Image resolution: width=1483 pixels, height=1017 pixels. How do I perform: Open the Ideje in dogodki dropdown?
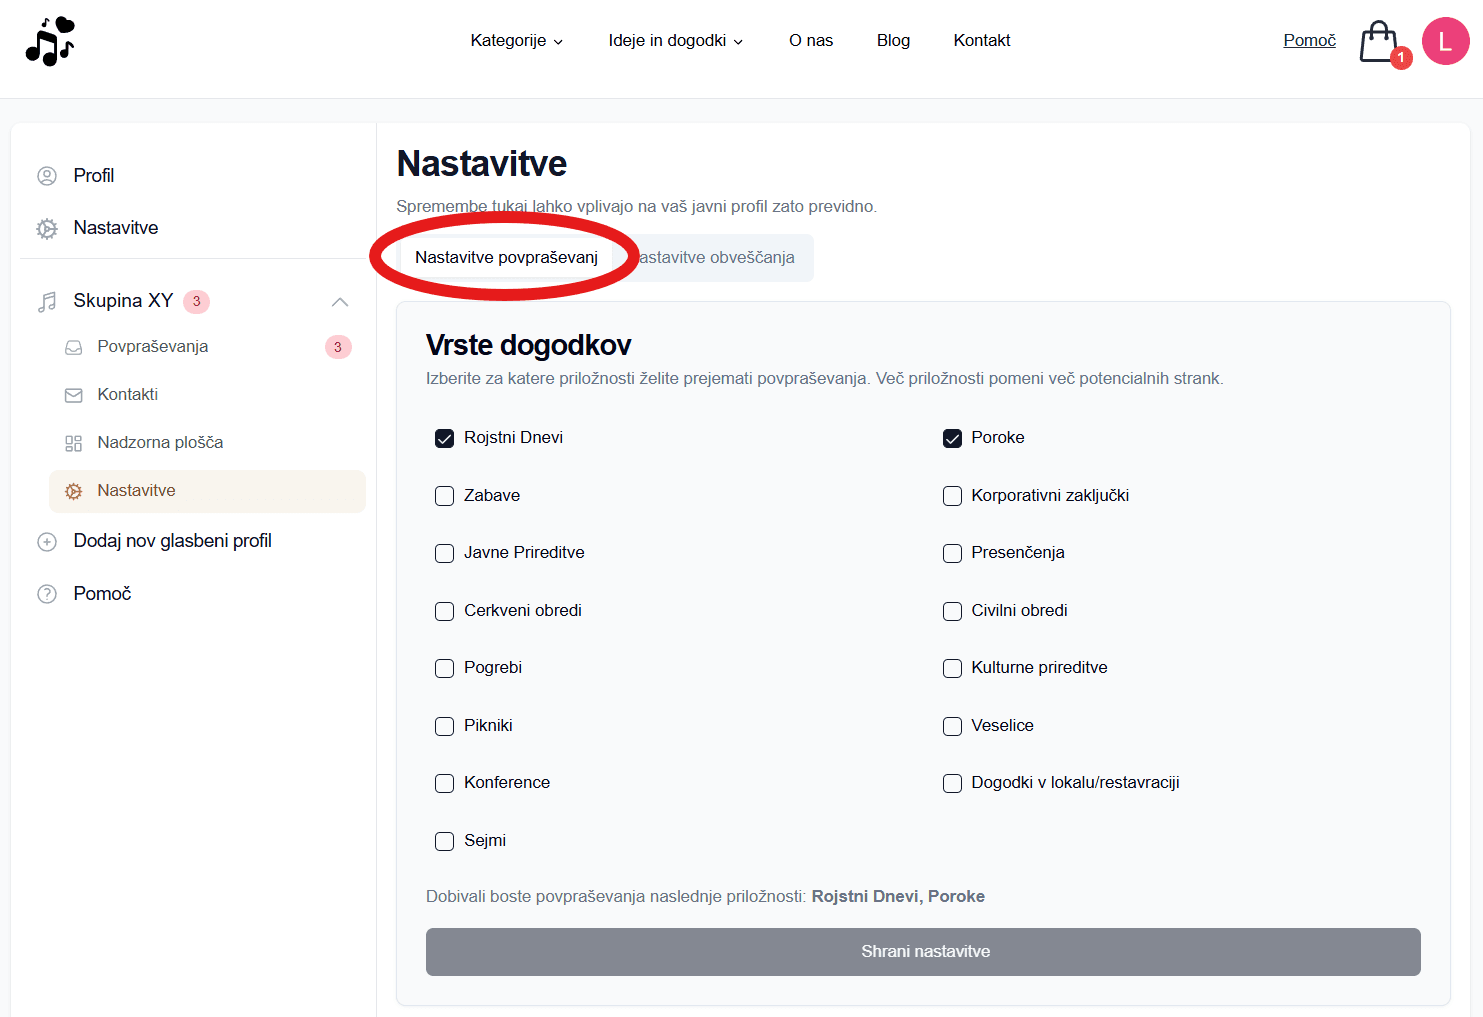pyautogui.click(x=675, y=41)
